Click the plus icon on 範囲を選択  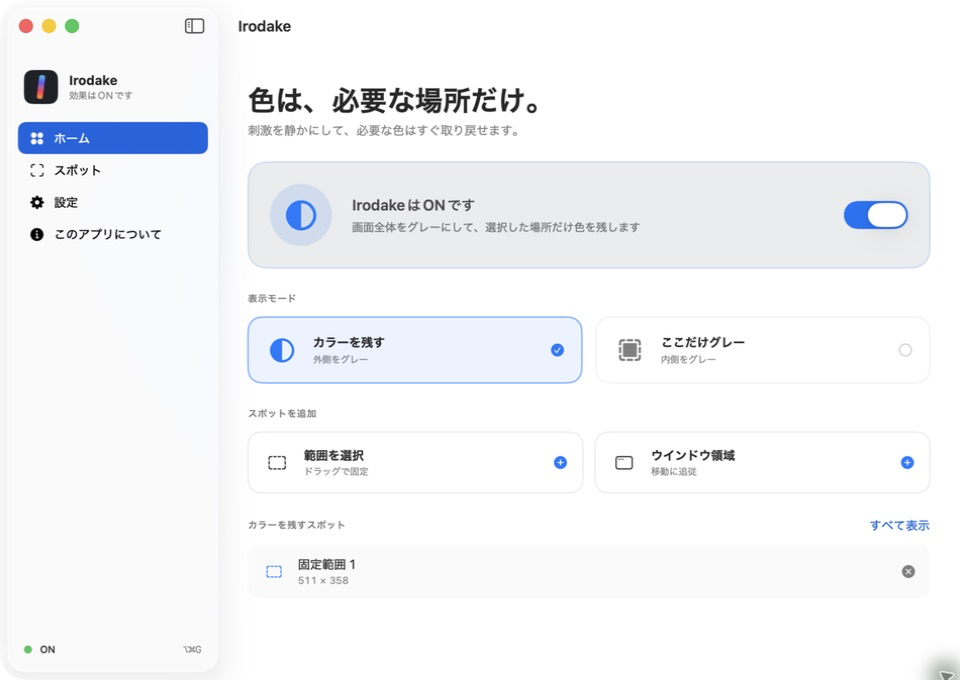(x=560, y=462)
